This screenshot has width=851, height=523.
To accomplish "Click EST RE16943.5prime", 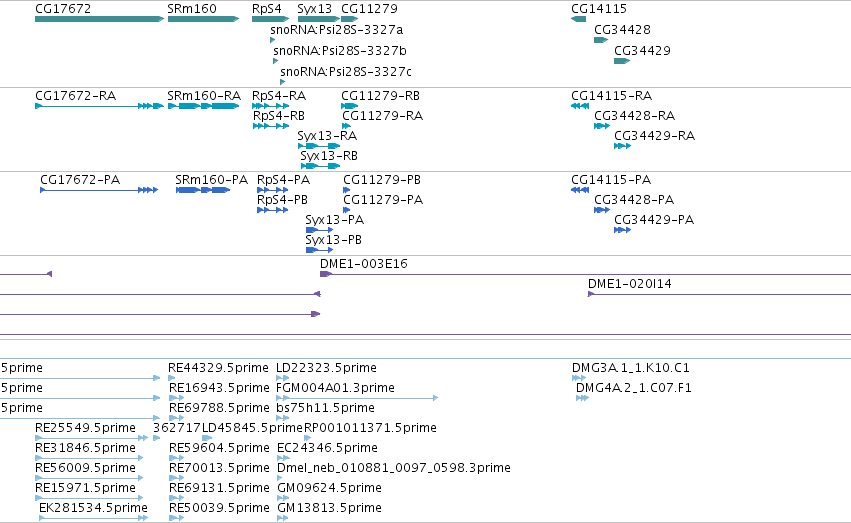I will 219,388.
